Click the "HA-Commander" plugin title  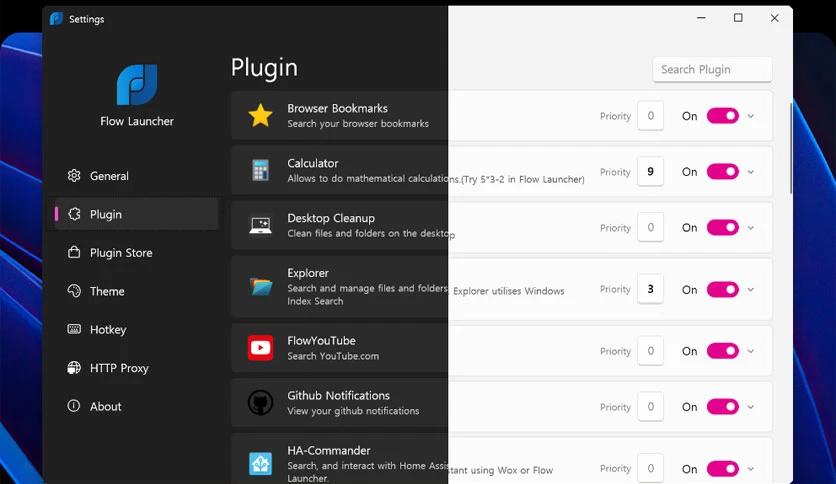click(328, 450)
